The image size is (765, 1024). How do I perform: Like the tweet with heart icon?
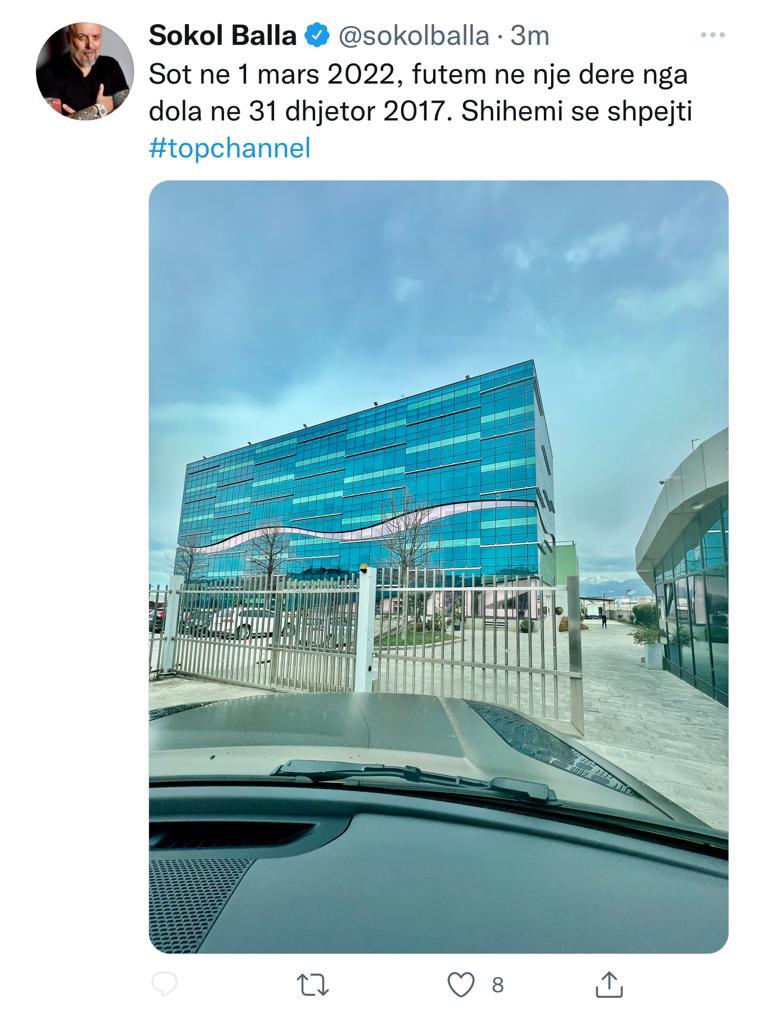461,985
